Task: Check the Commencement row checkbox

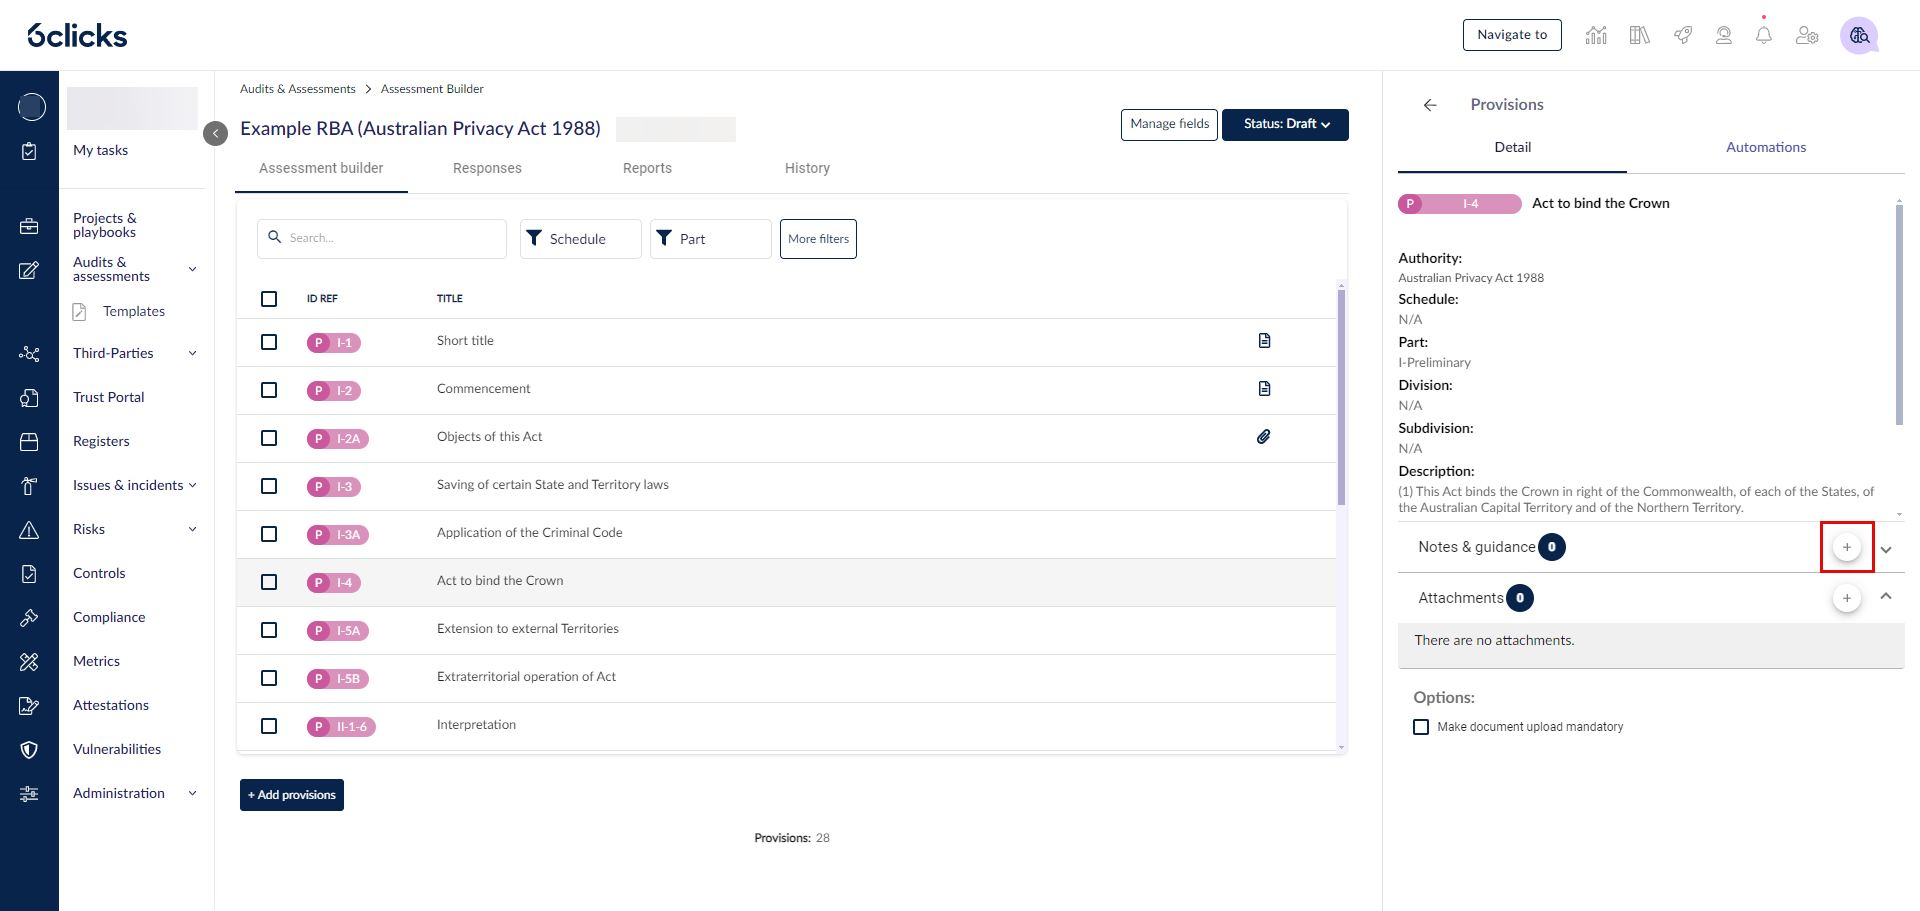Action: click(269, 390)
